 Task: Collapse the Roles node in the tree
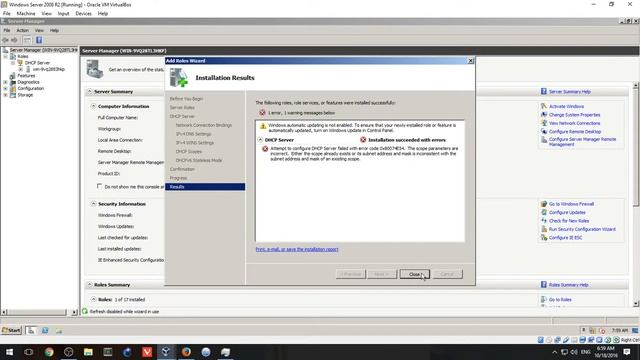coord(6,56)
